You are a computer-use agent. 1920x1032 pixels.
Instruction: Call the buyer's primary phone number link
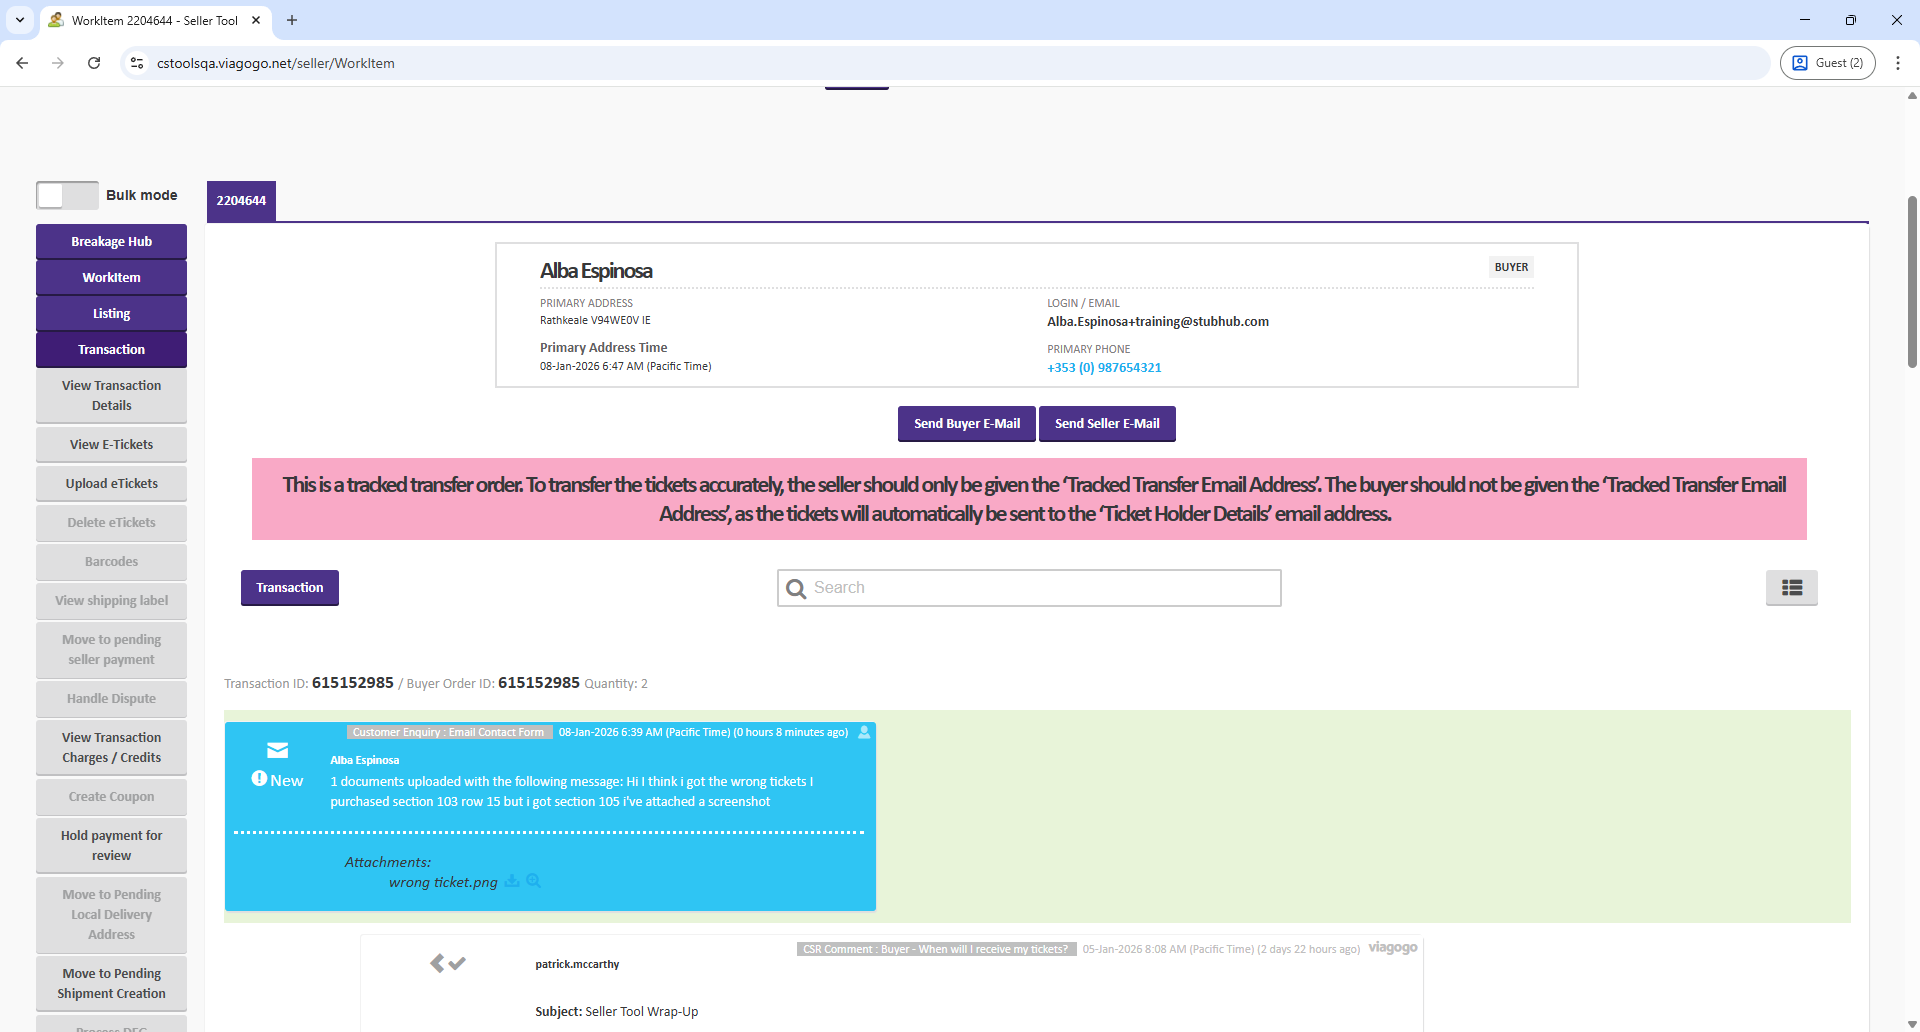click(1104, 368)
